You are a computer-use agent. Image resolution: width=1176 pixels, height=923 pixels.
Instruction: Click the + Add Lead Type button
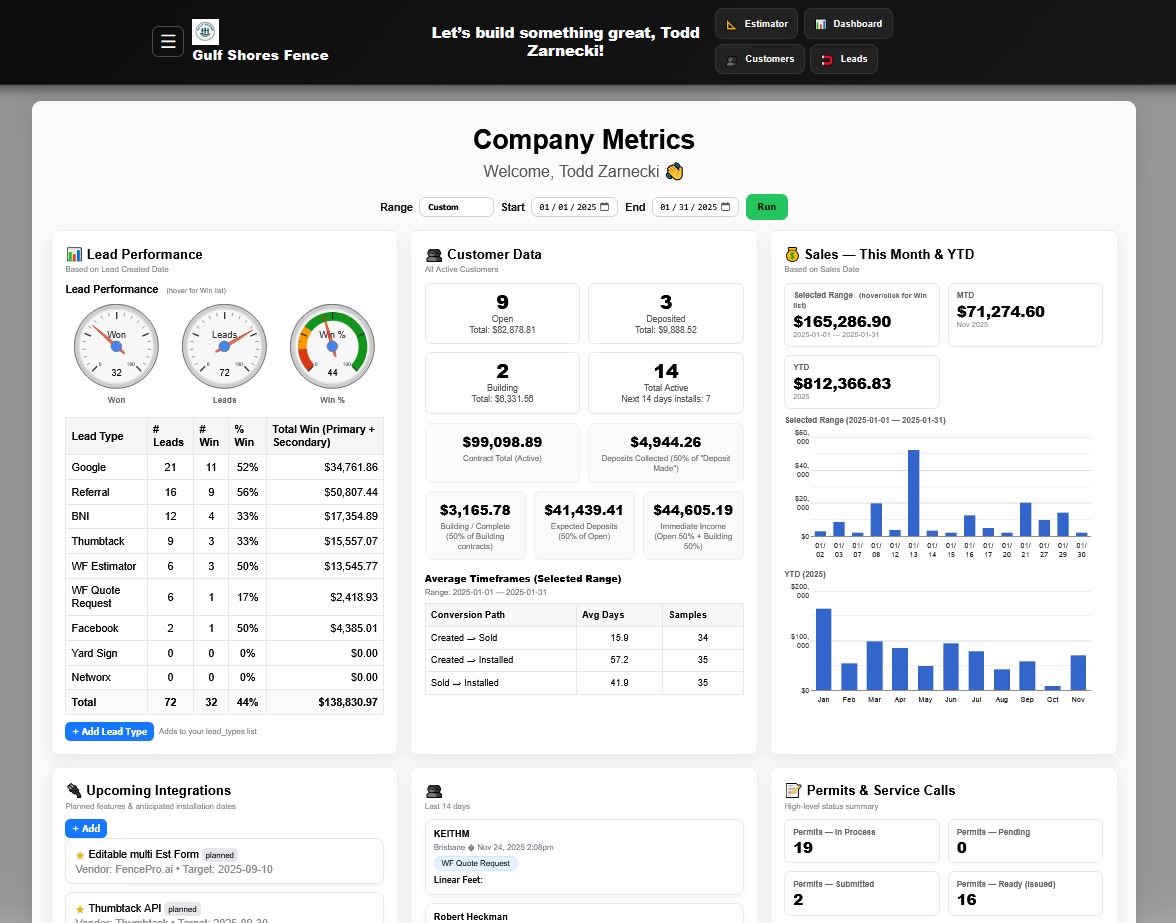(109, 731)
